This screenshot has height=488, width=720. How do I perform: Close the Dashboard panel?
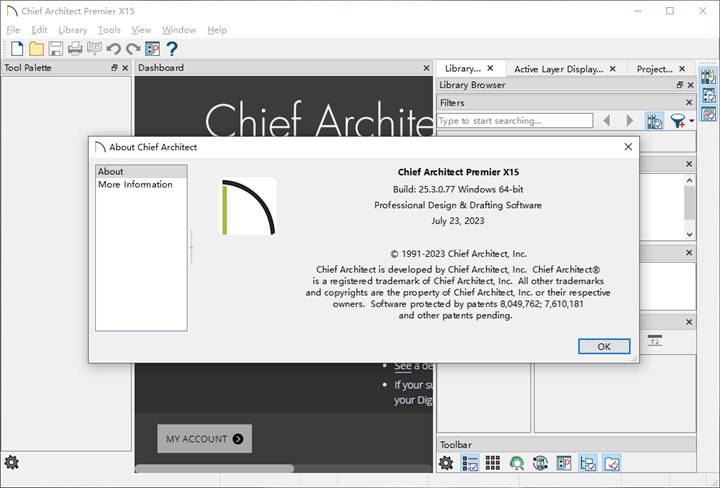426,68
